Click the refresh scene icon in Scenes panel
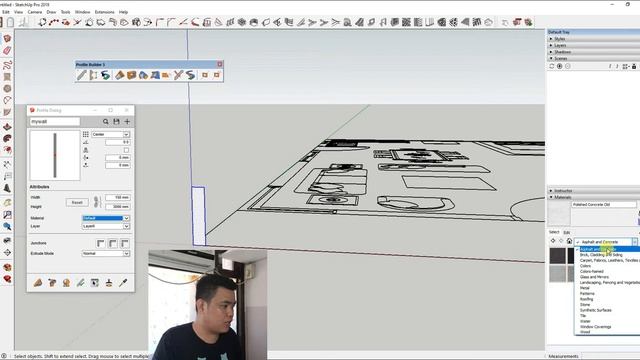The height and width of the screenshot is (360, 640). tap(552, 66)
